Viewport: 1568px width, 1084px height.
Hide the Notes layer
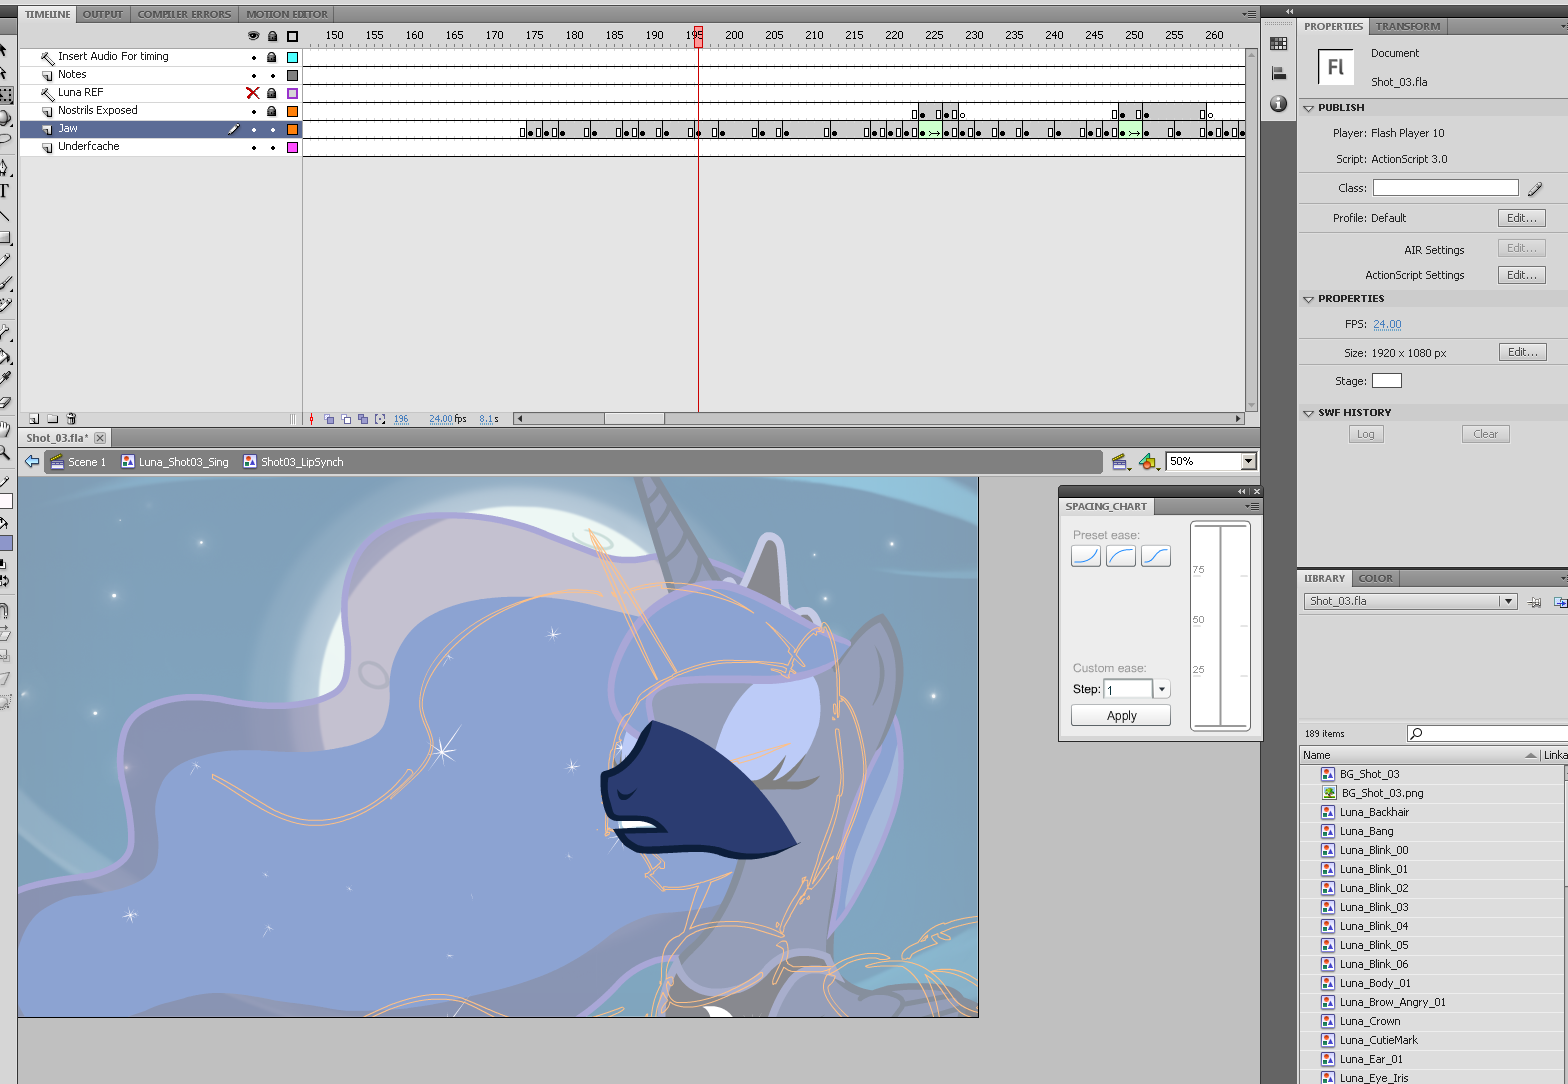[x=254, y=75]
